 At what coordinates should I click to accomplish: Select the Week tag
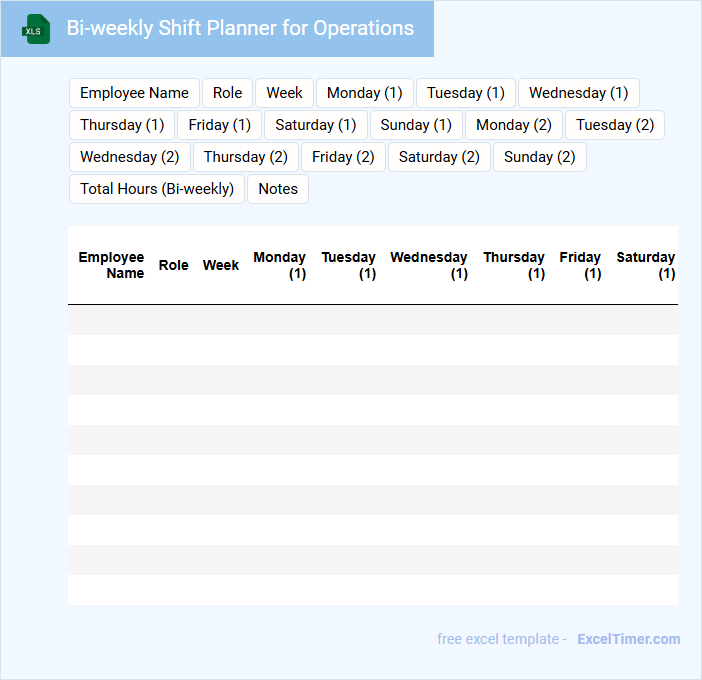tap(284, 93)
